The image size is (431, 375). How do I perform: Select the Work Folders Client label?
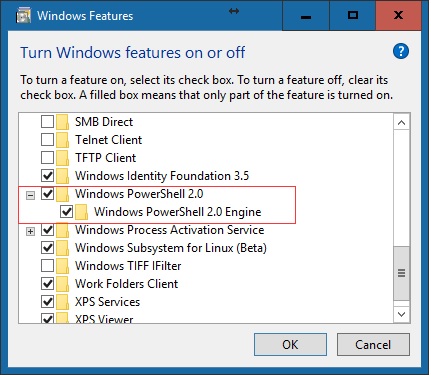(x=127, y=284)
